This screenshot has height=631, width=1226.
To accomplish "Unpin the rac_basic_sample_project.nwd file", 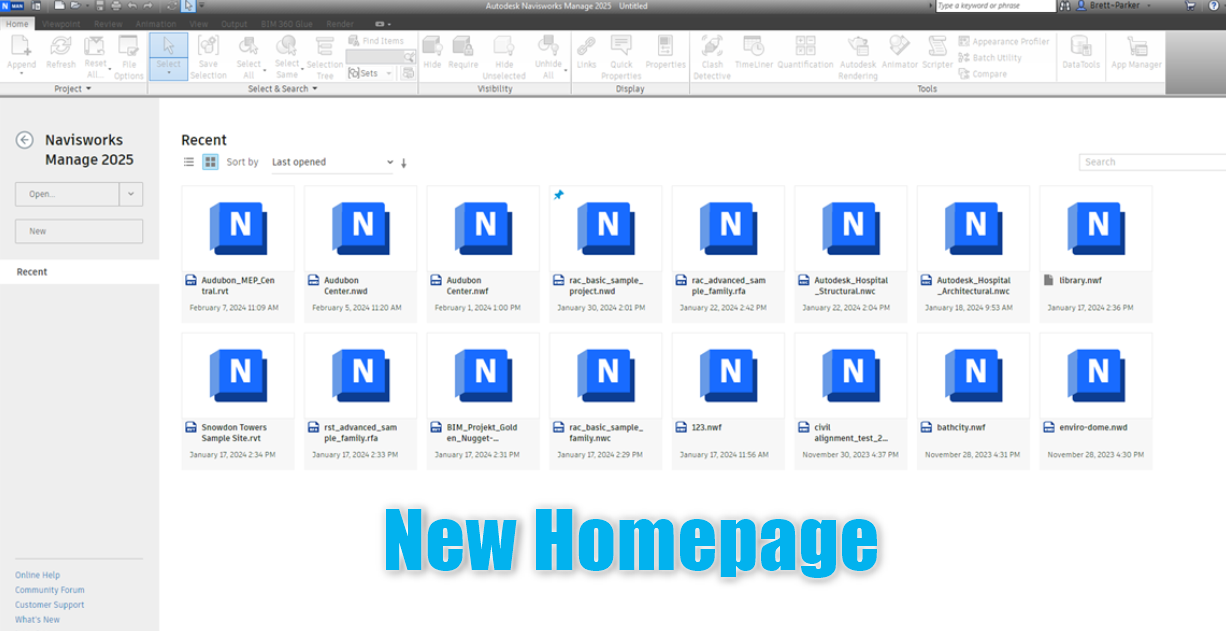I will [557, 195].
